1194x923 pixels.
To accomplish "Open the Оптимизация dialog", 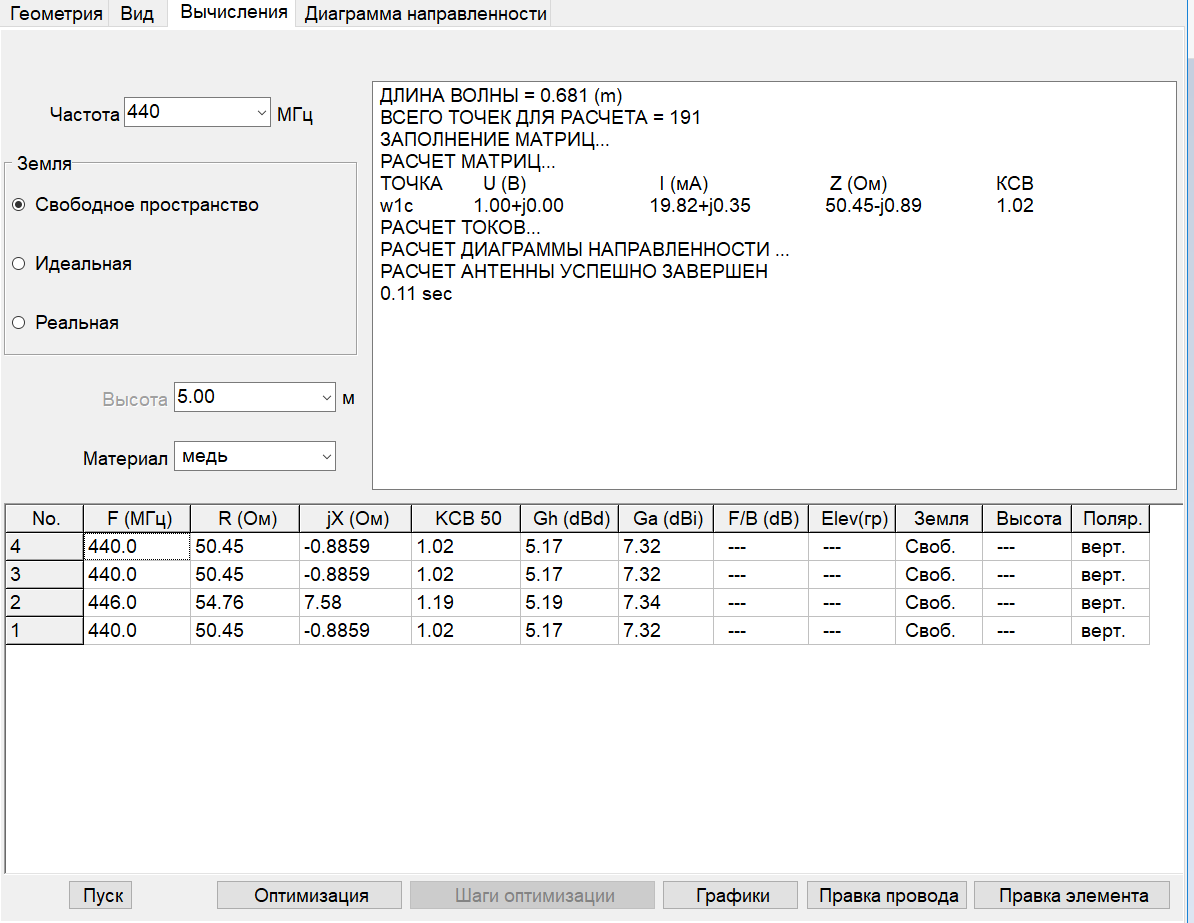I will tap(310, 896).
